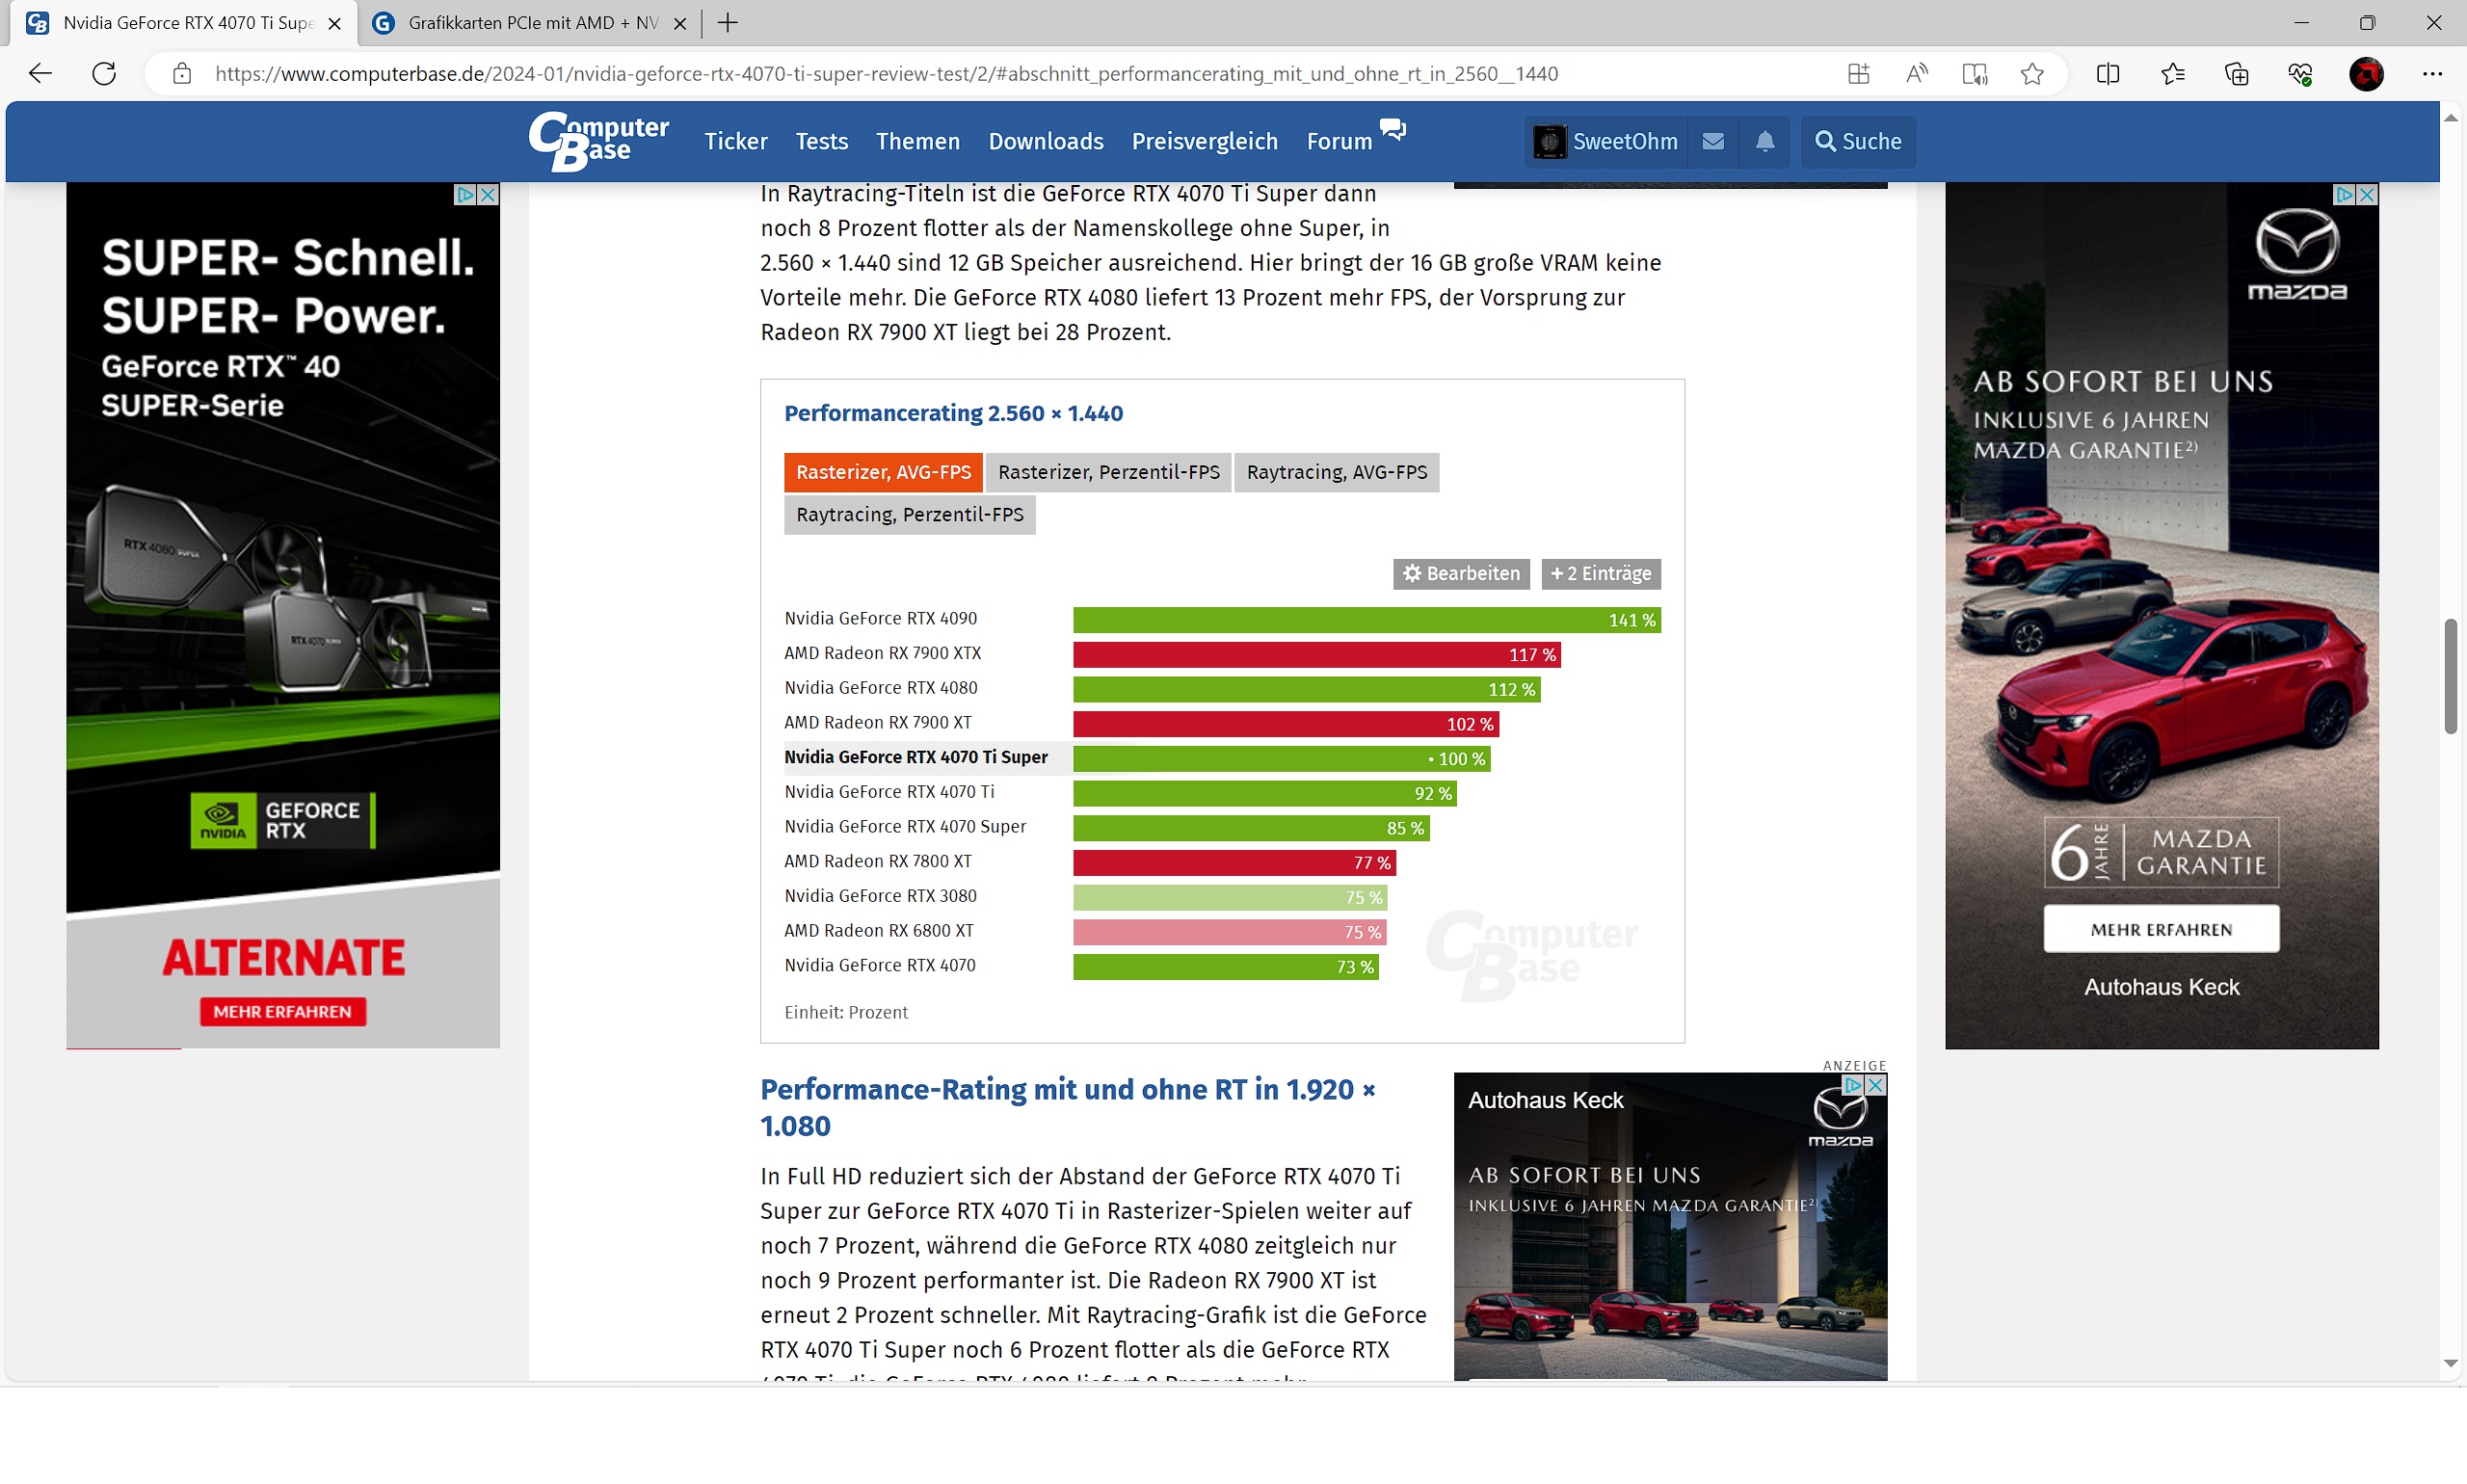
Task: Open the ComputerBase mail inbox icon
Action: [x=1713, y=141]
